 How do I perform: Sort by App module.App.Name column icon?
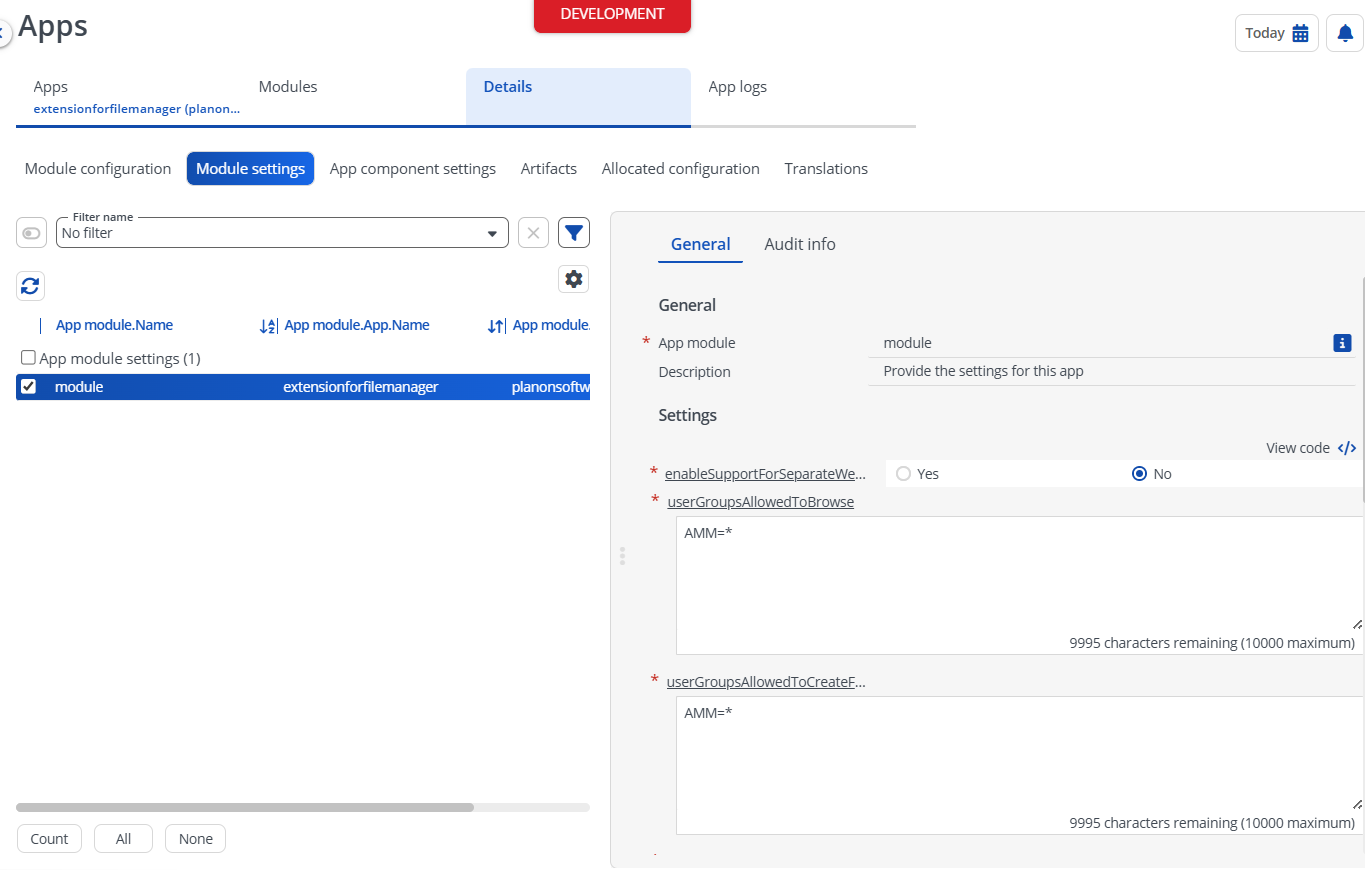[267, 326]
